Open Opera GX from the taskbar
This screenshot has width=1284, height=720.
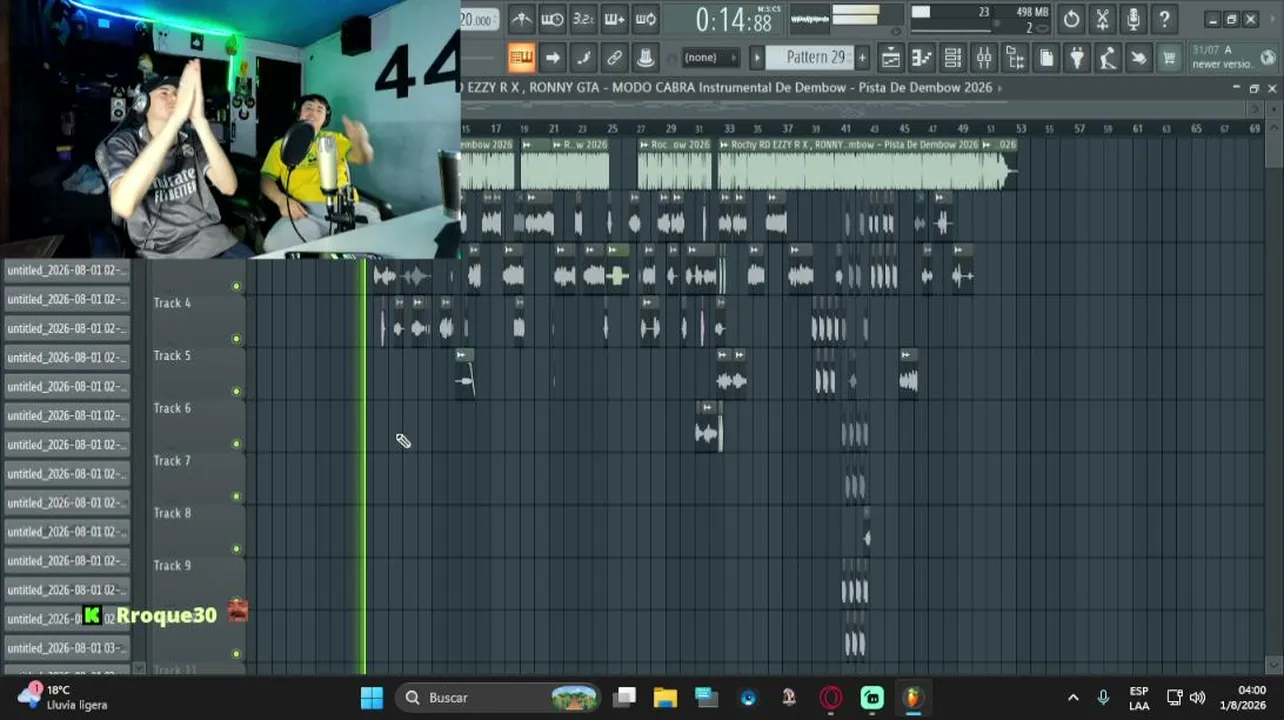[x=831, y=698]
